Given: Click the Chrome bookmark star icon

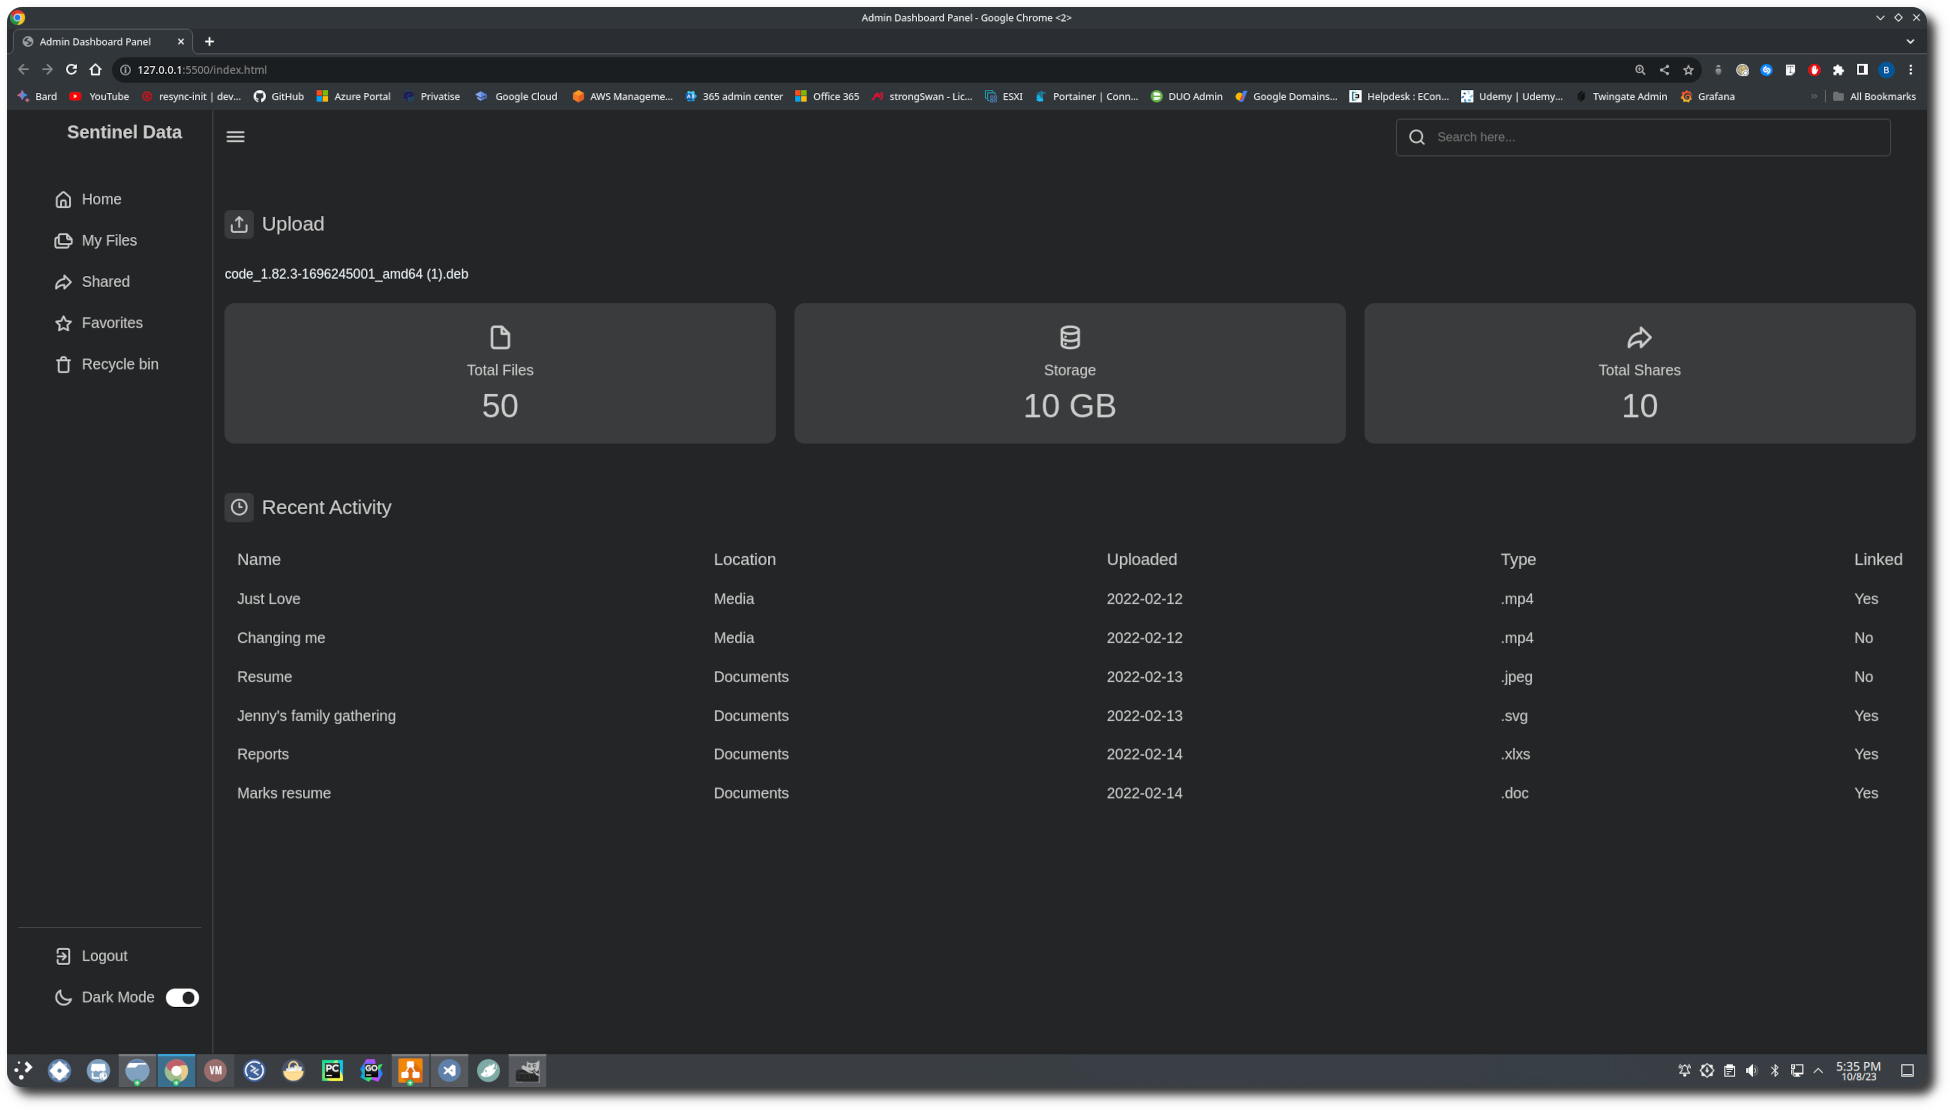Looking at the screenshot, I should click(x=1688, y=70).
